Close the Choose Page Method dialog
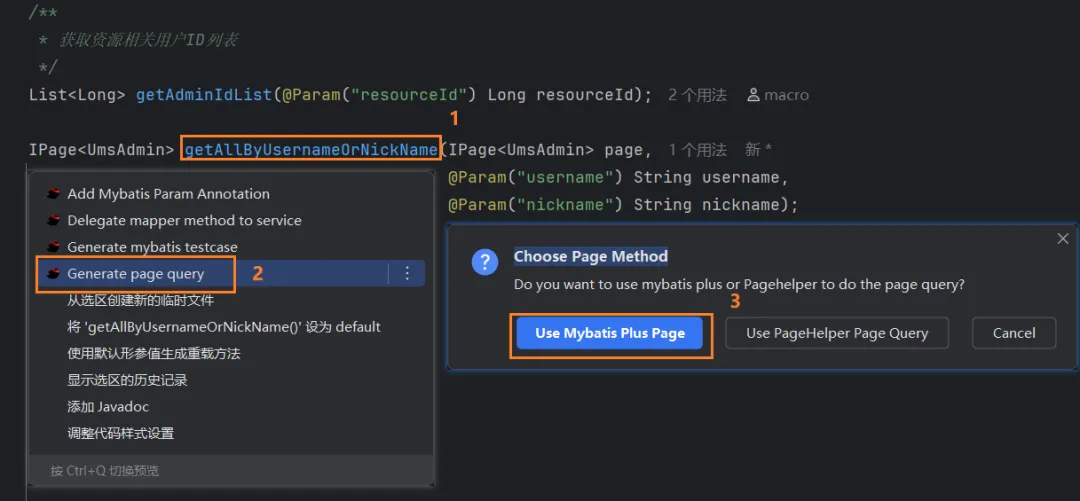The height and width of the screenshot is (501, 1080). 1062,239
